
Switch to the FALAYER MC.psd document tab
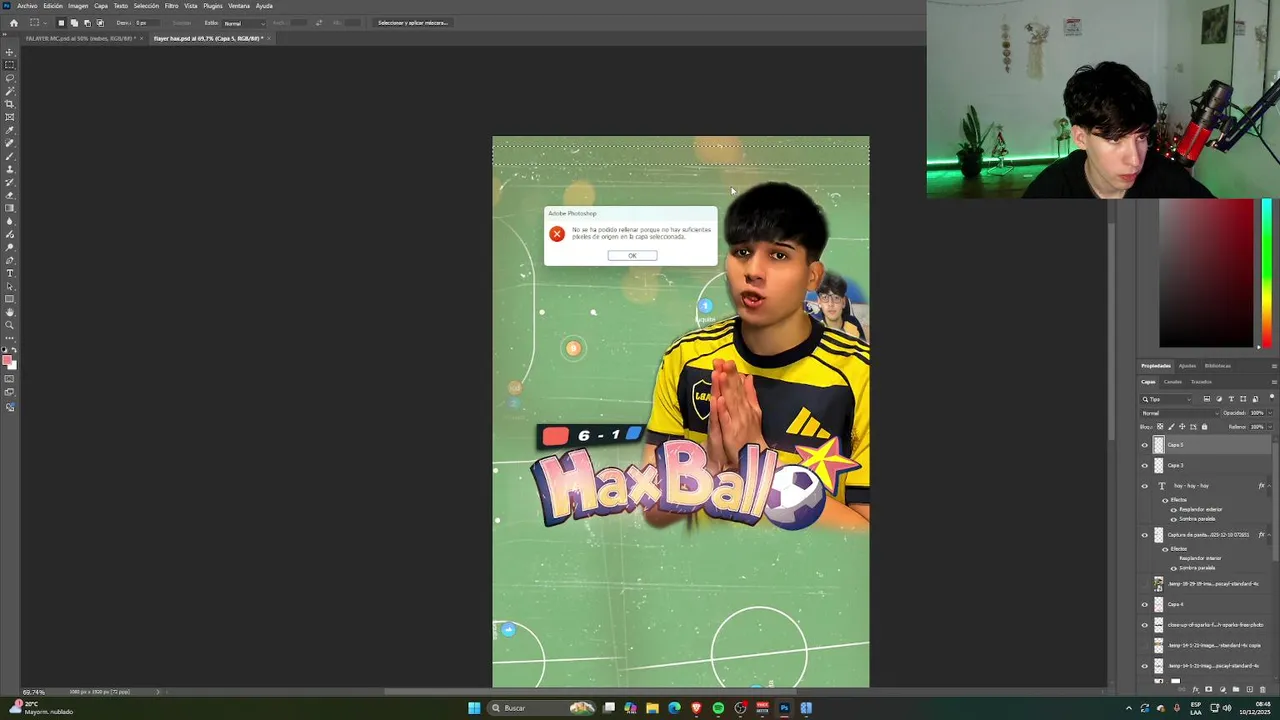pos(80,38)
